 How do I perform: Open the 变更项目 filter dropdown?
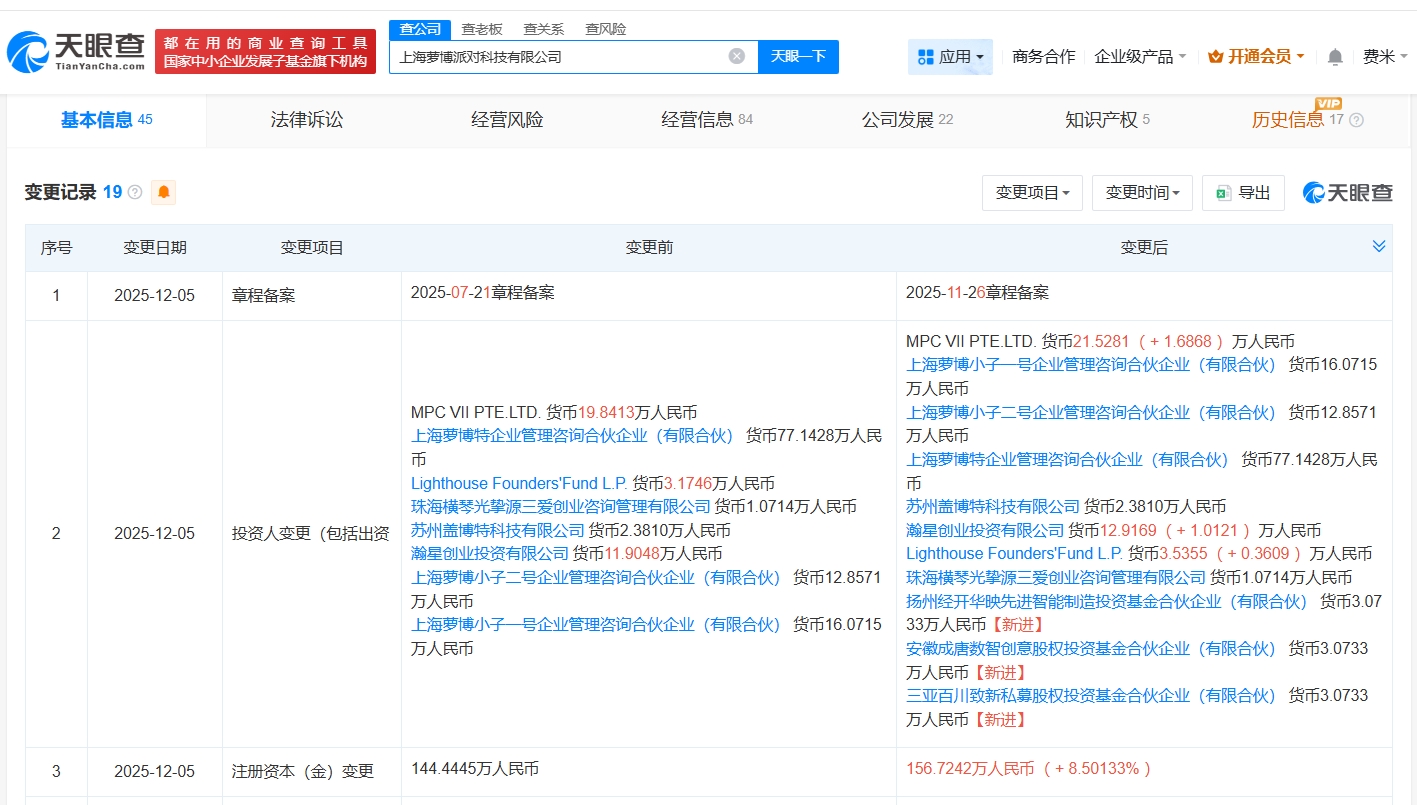tap(1032, 193)
